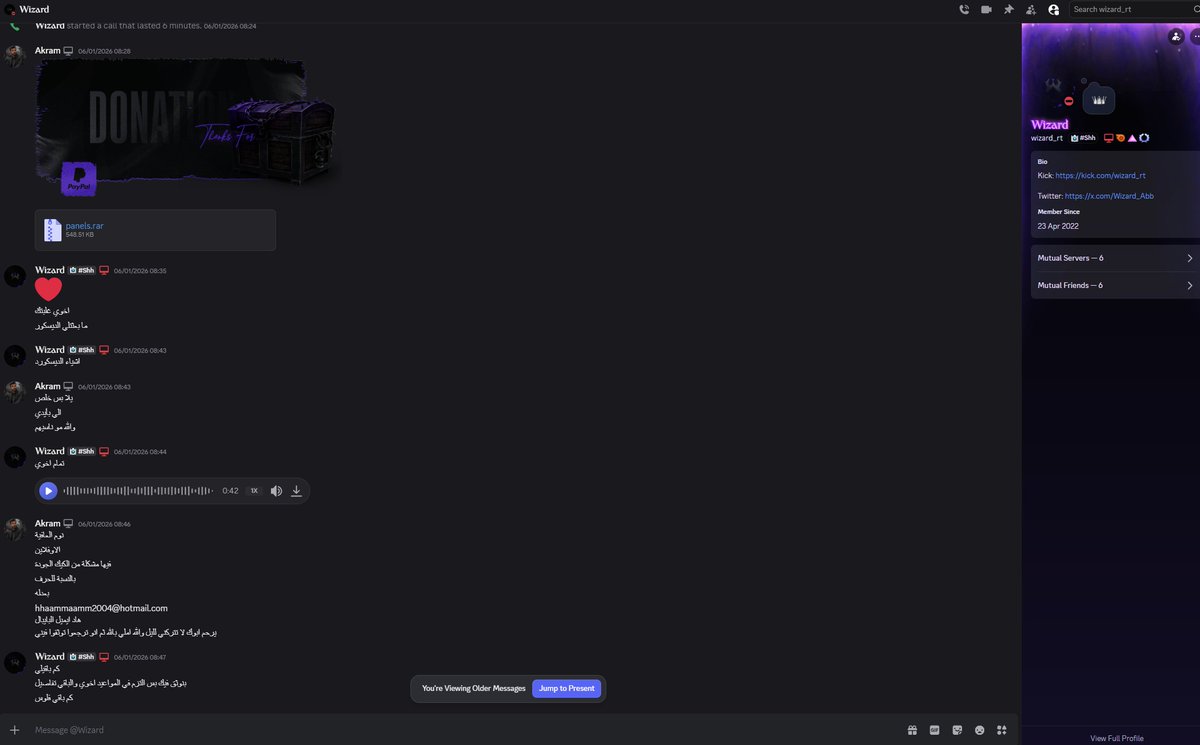Add friends to DM
This screenshot has height=745, width=1200.
tap(1031, 9)
